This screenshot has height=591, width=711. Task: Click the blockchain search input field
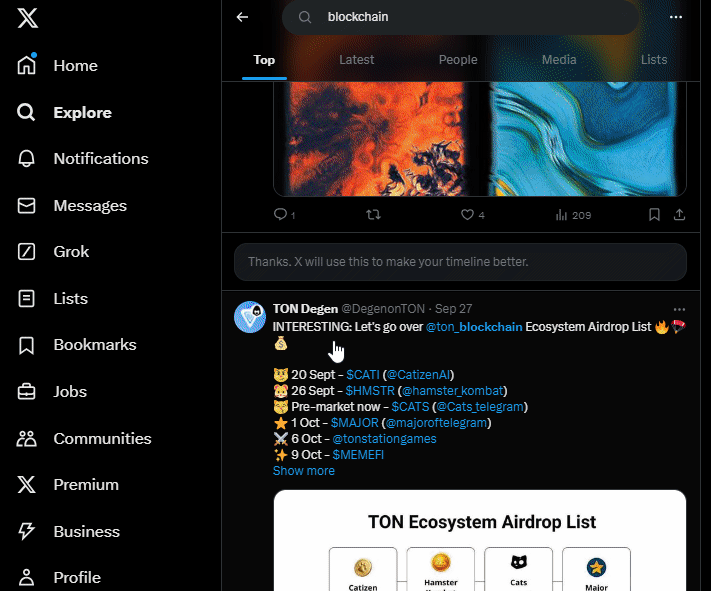470,17
